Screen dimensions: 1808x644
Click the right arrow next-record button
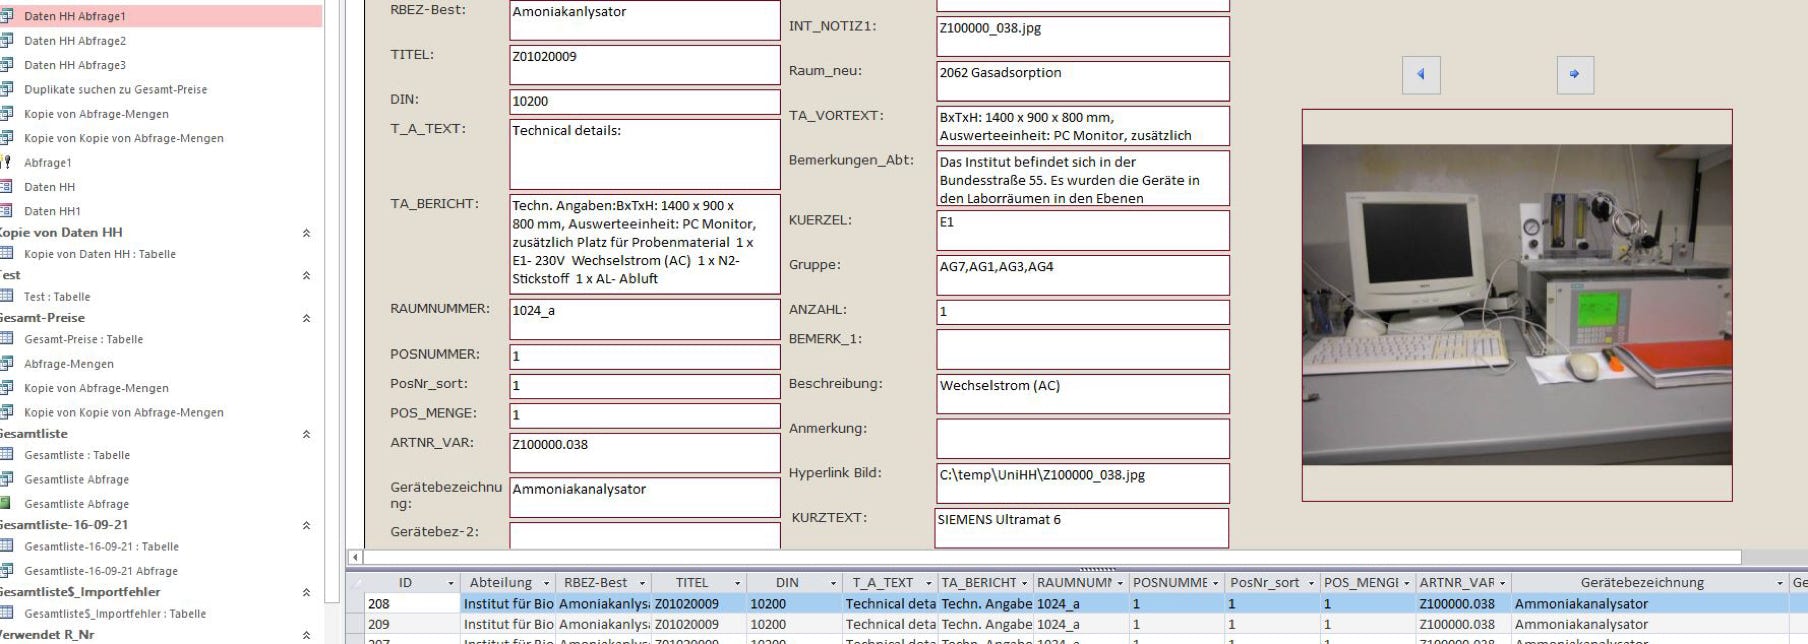[x=1575, y=75]
